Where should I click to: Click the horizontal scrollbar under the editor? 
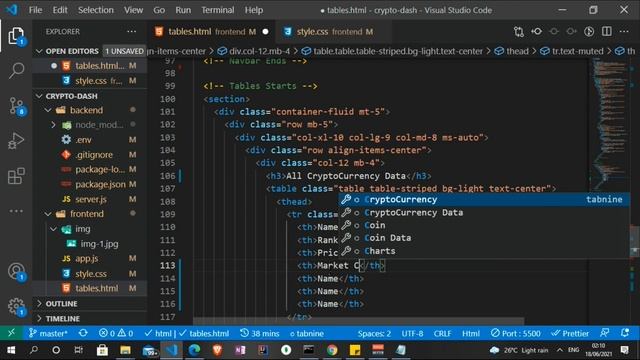pyautogui.click(x=358, y=322)
